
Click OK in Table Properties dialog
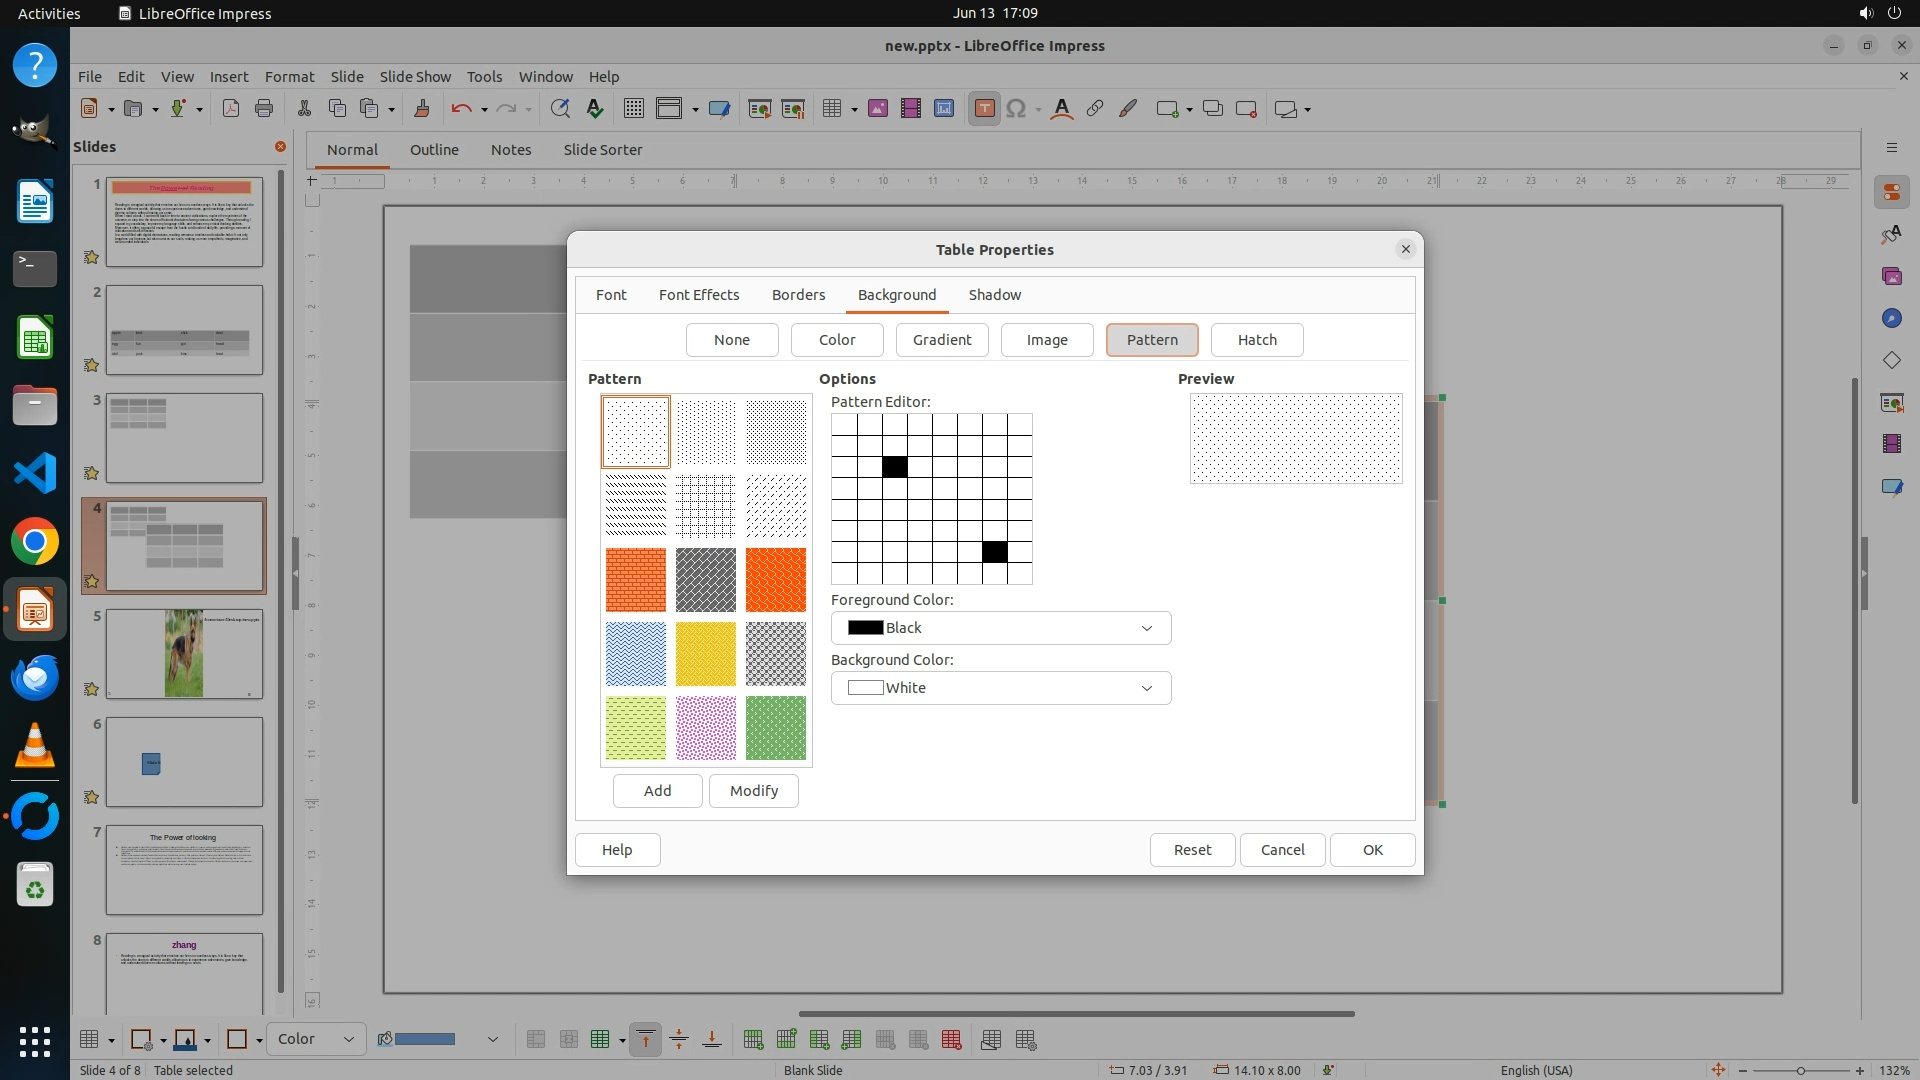pos(1372,850)
